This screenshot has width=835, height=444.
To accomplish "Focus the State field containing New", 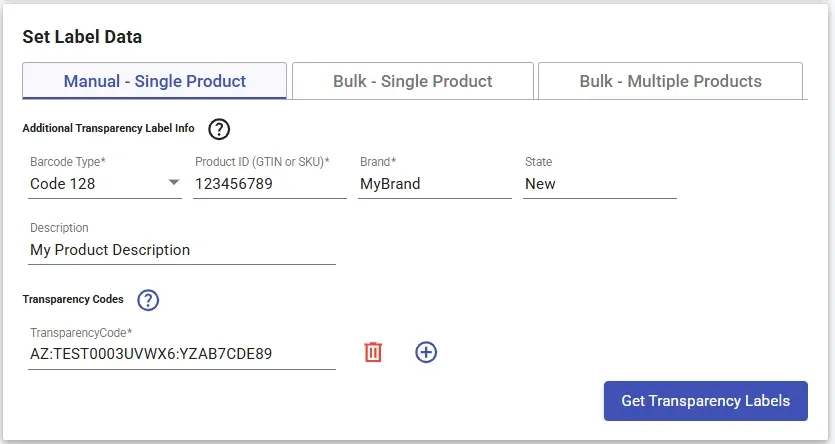I will click(600, 184).
